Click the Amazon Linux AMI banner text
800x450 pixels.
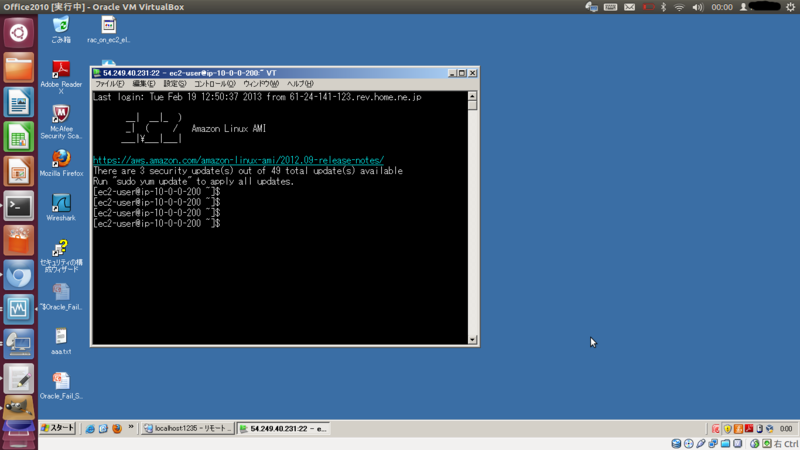(x=229, y=129)
